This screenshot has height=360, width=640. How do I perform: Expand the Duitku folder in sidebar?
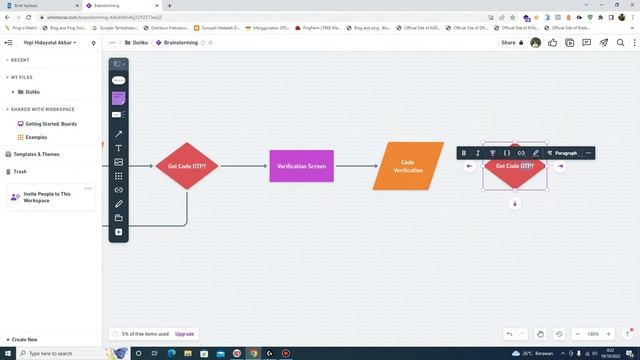click(13, 92)
